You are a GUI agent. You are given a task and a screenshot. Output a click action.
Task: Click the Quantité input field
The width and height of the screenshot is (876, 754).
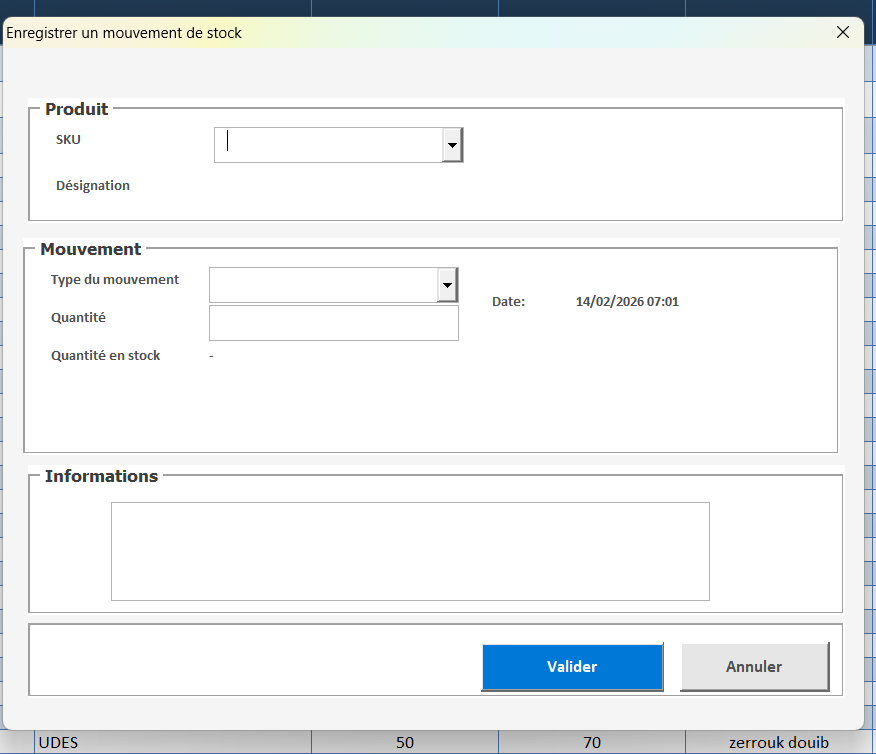(333, 323)
